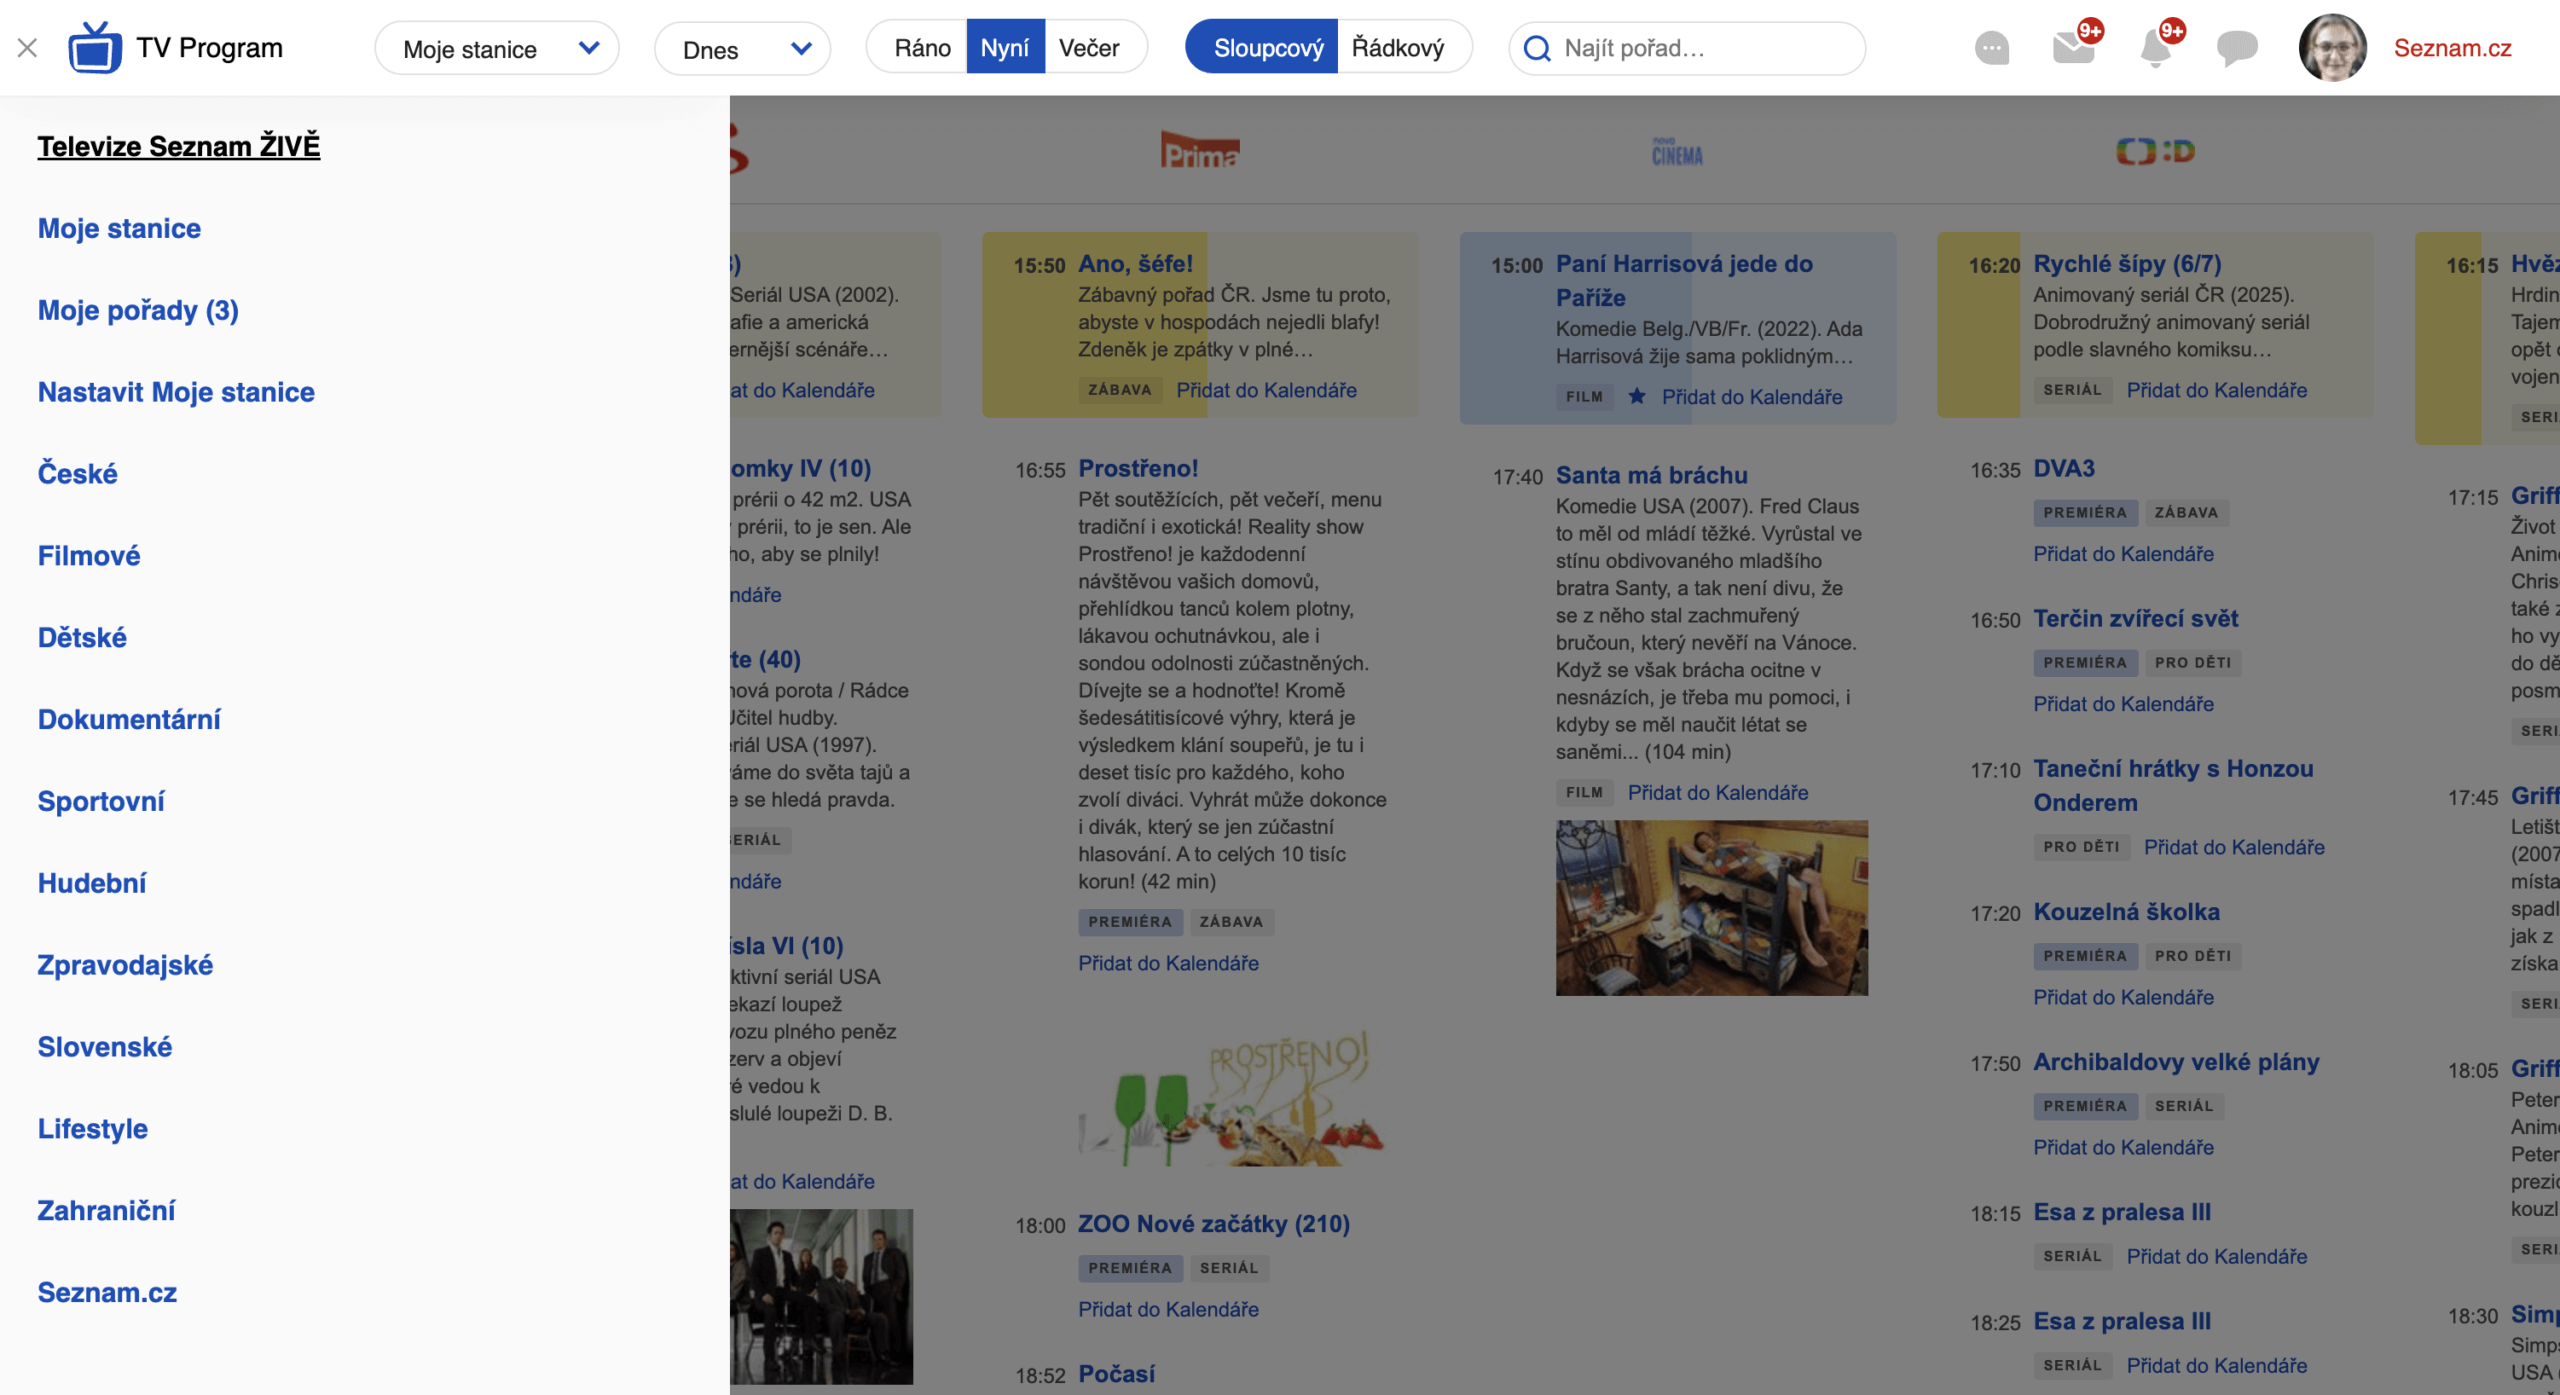Viewport: 2560px width, 1395px height.
Task: Open Televize Seznam ŽIVĚ link
Action: click(179, 146)
